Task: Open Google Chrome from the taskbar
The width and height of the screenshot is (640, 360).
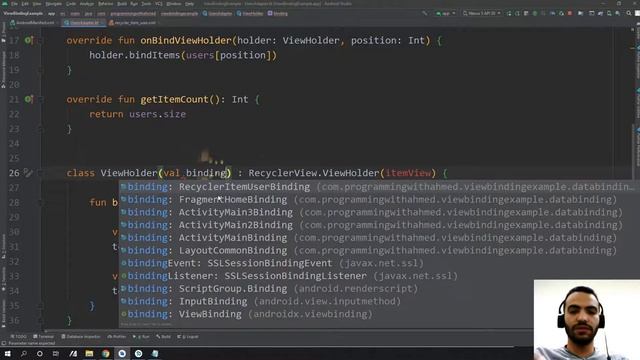Action: (106, 353)
